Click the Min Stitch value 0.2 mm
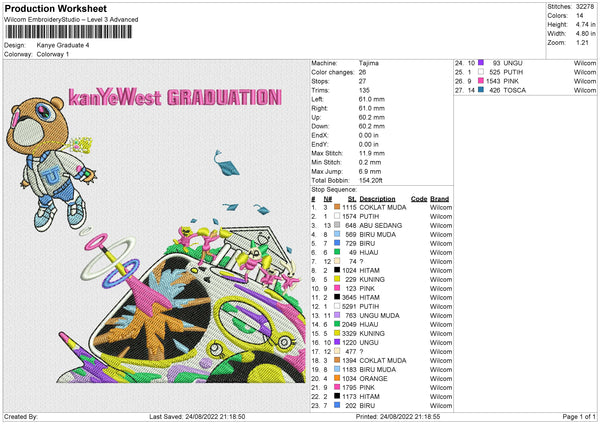The height and width of the screenshot is (424, 600). coord(370,162)
